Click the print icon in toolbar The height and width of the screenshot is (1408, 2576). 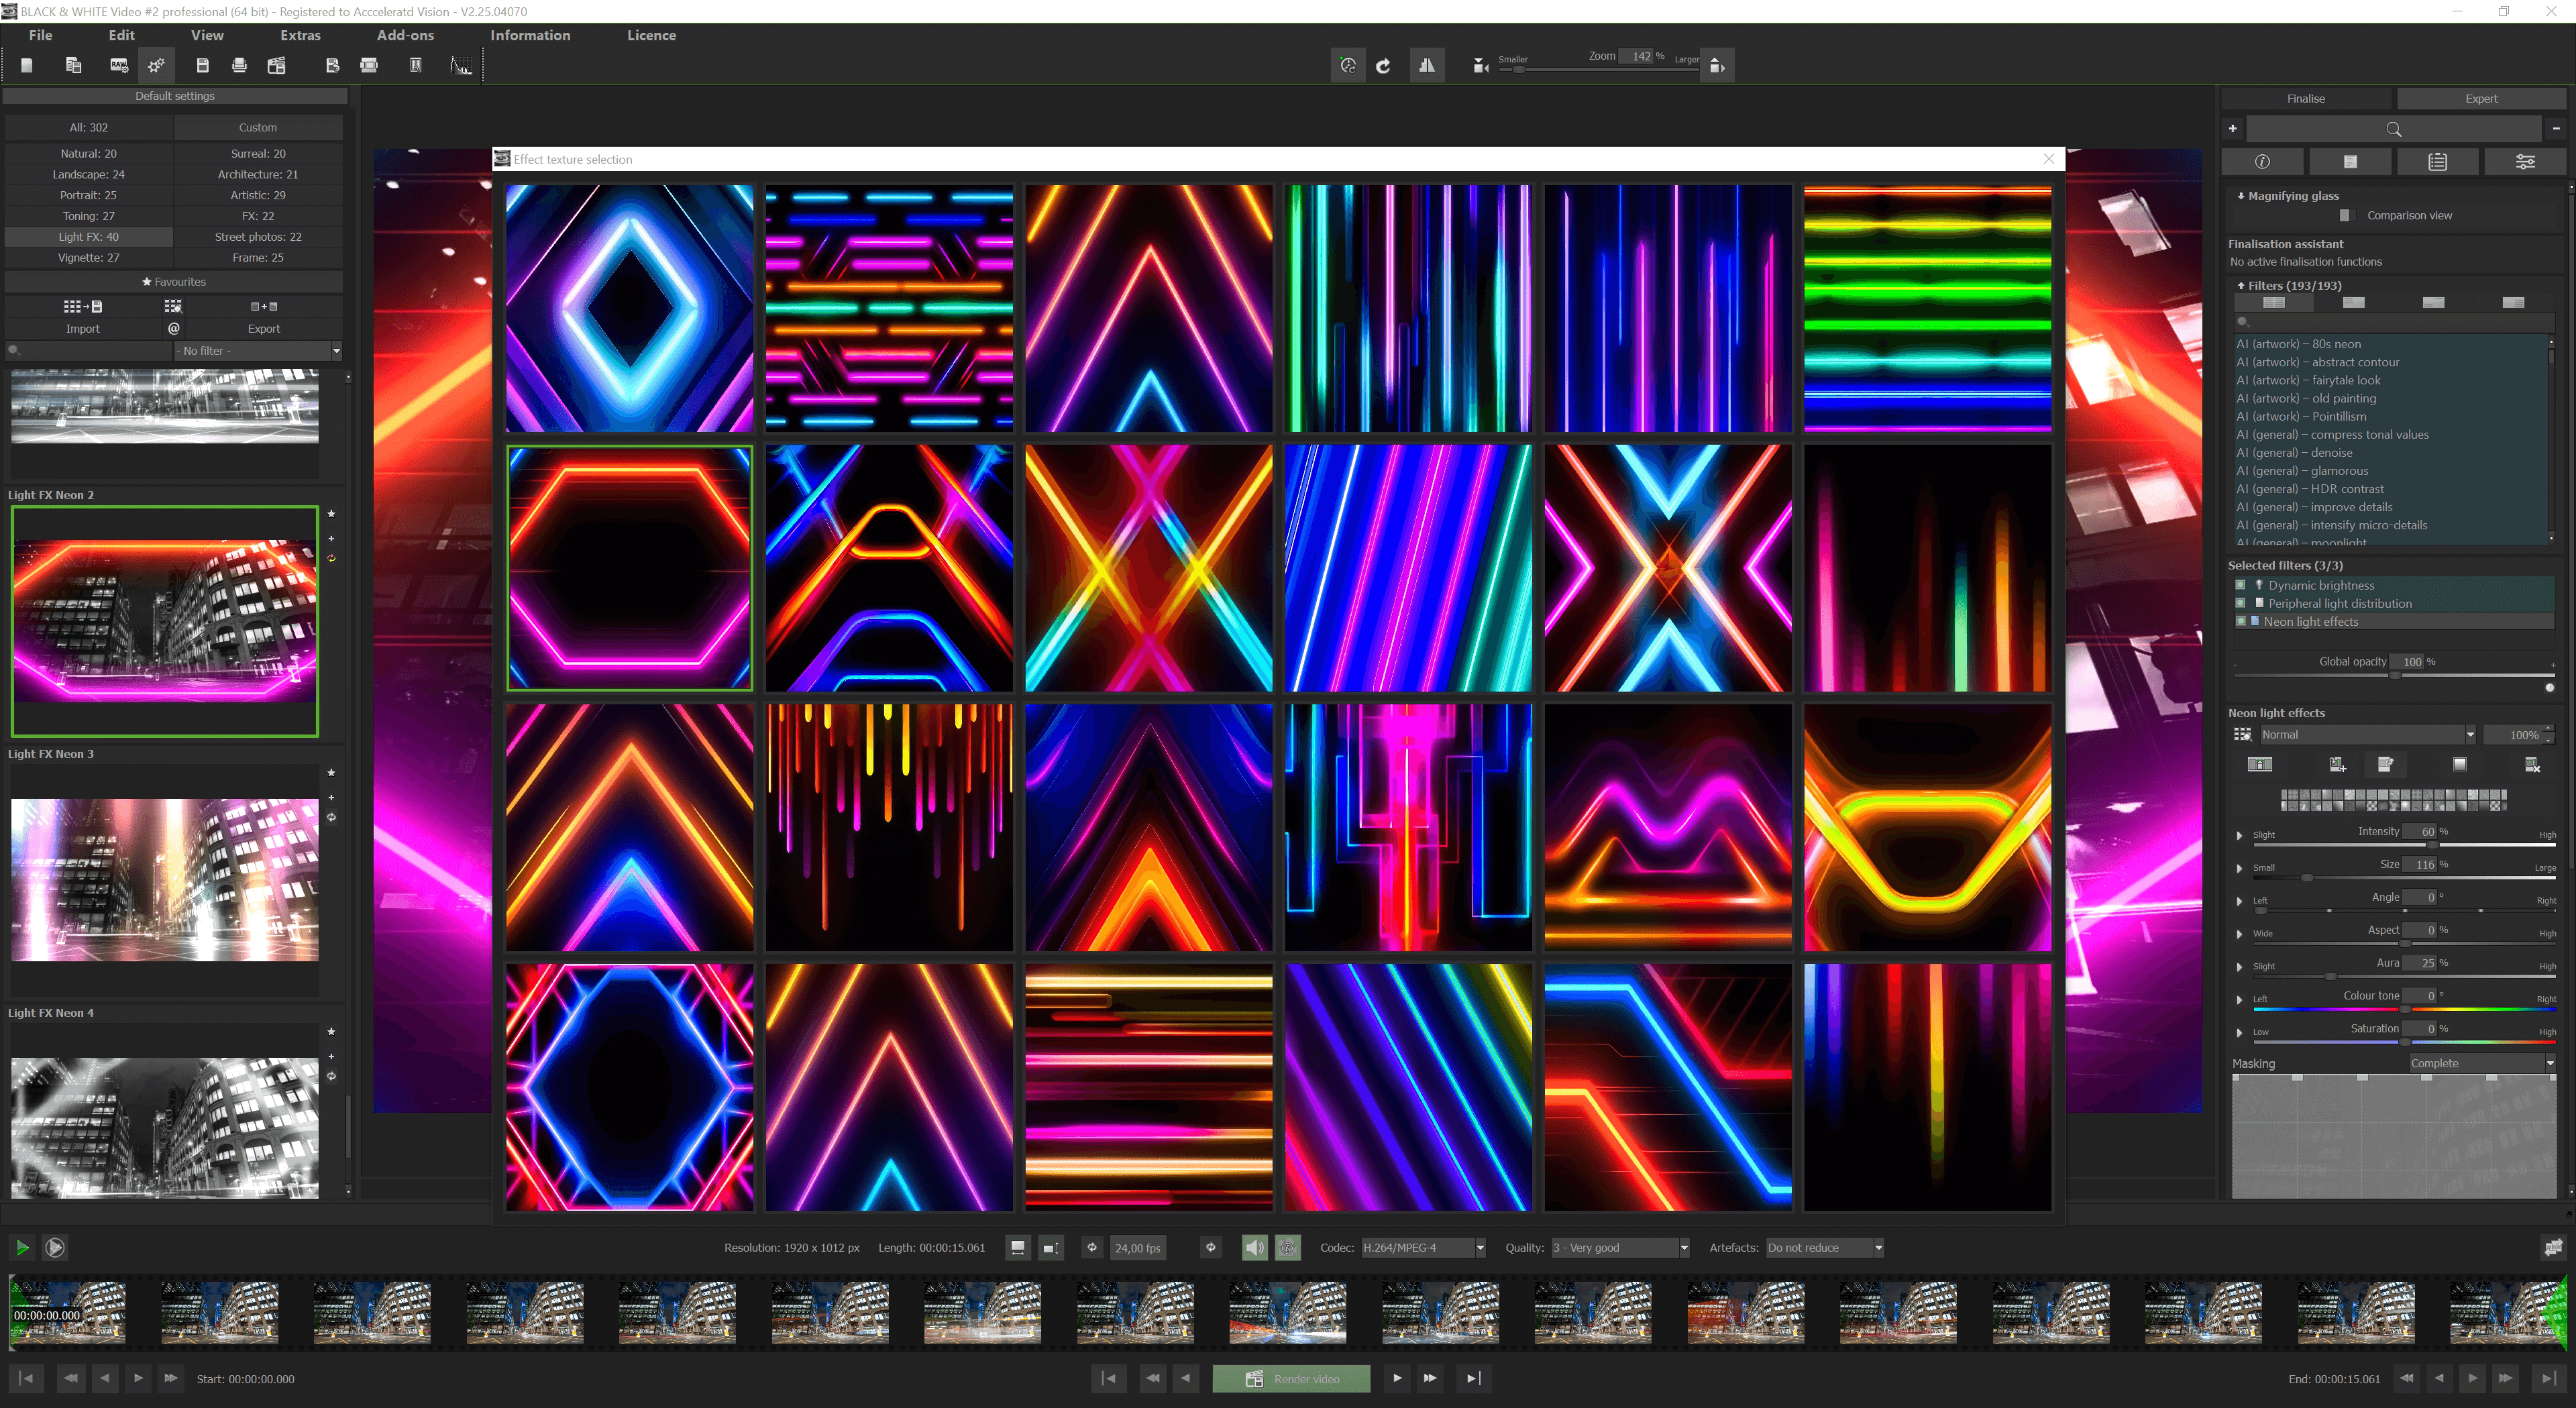(239, 66)
